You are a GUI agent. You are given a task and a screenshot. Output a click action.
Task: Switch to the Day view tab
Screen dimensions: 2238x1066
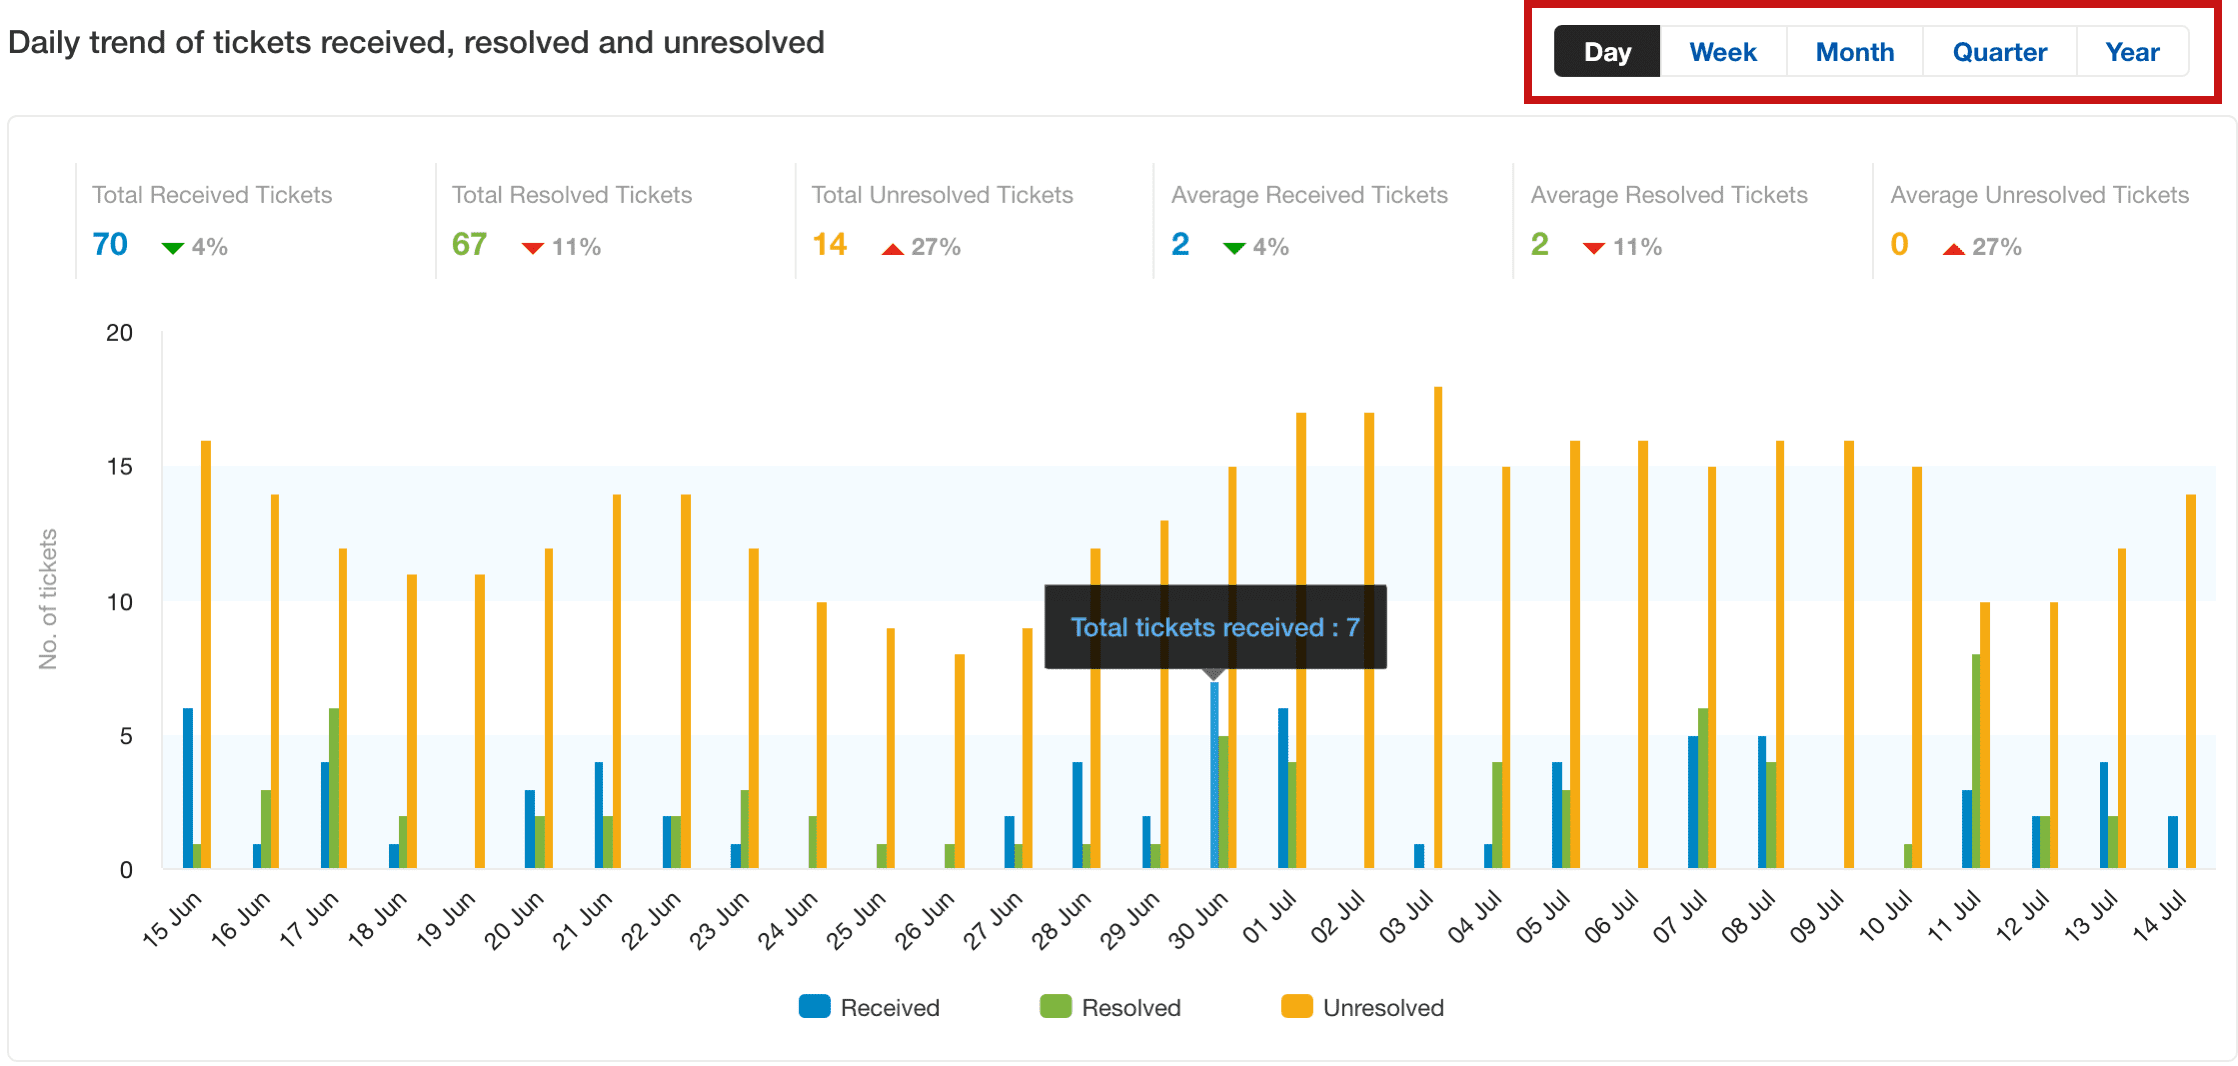point(1607,51)
